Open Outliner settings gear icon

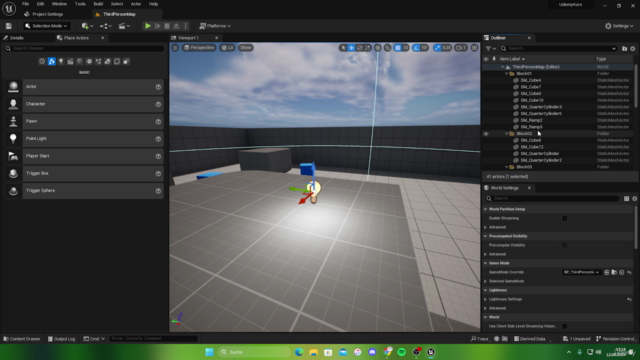(633, 49)
